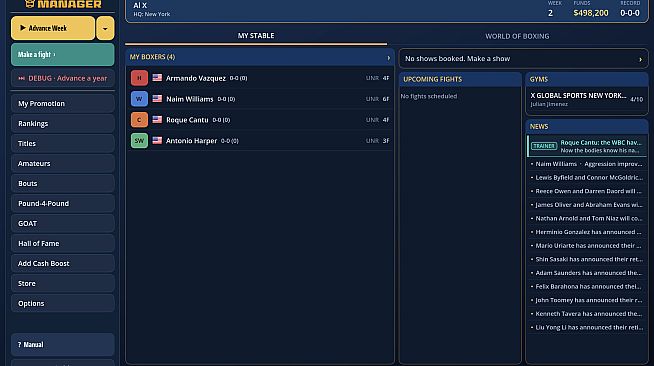Viewport: 654px width, 366px height.
Task: Click the flag next to Roque Cantu
Action: [157, 119]
